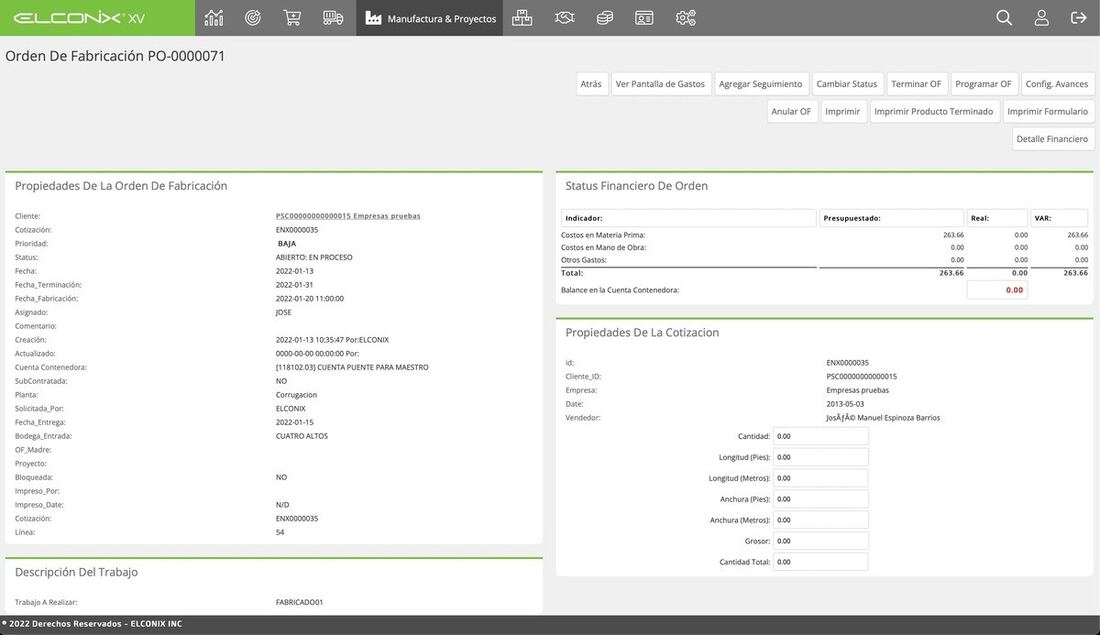Click Programar OF button
The height and width of the screenshot is (635, 1100).
[984, 84]
